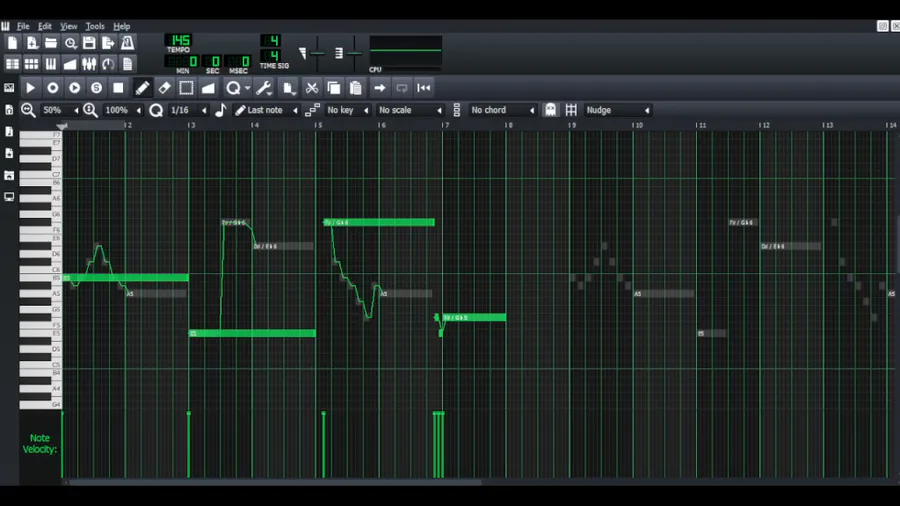Show the controller rack icon
Viewport: 900px width, 506px height.
pos(108,64)
